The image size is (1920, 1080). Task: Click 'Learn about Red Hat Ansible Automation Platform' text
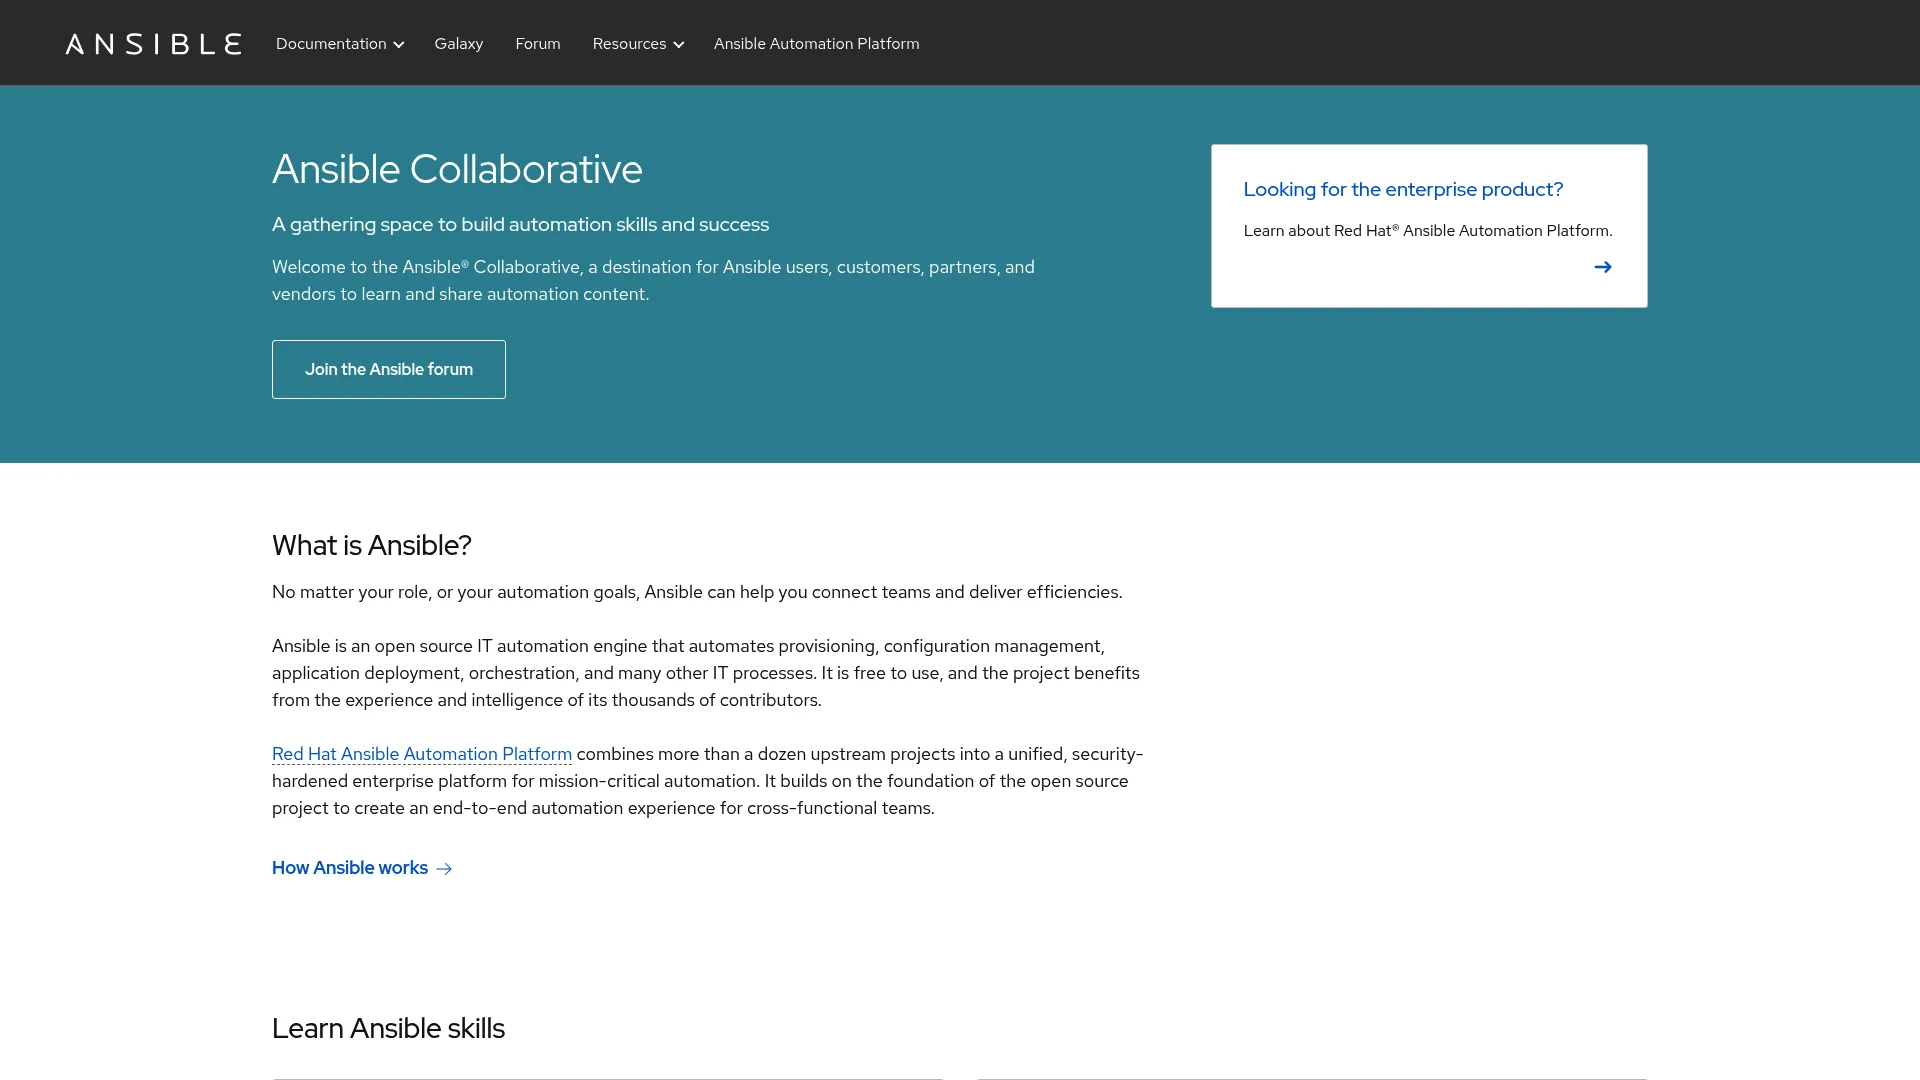(1428, 231)
